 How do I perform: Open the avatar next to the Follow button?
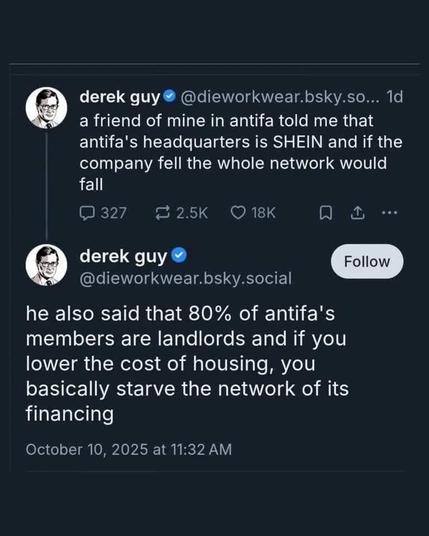(46, 265)
